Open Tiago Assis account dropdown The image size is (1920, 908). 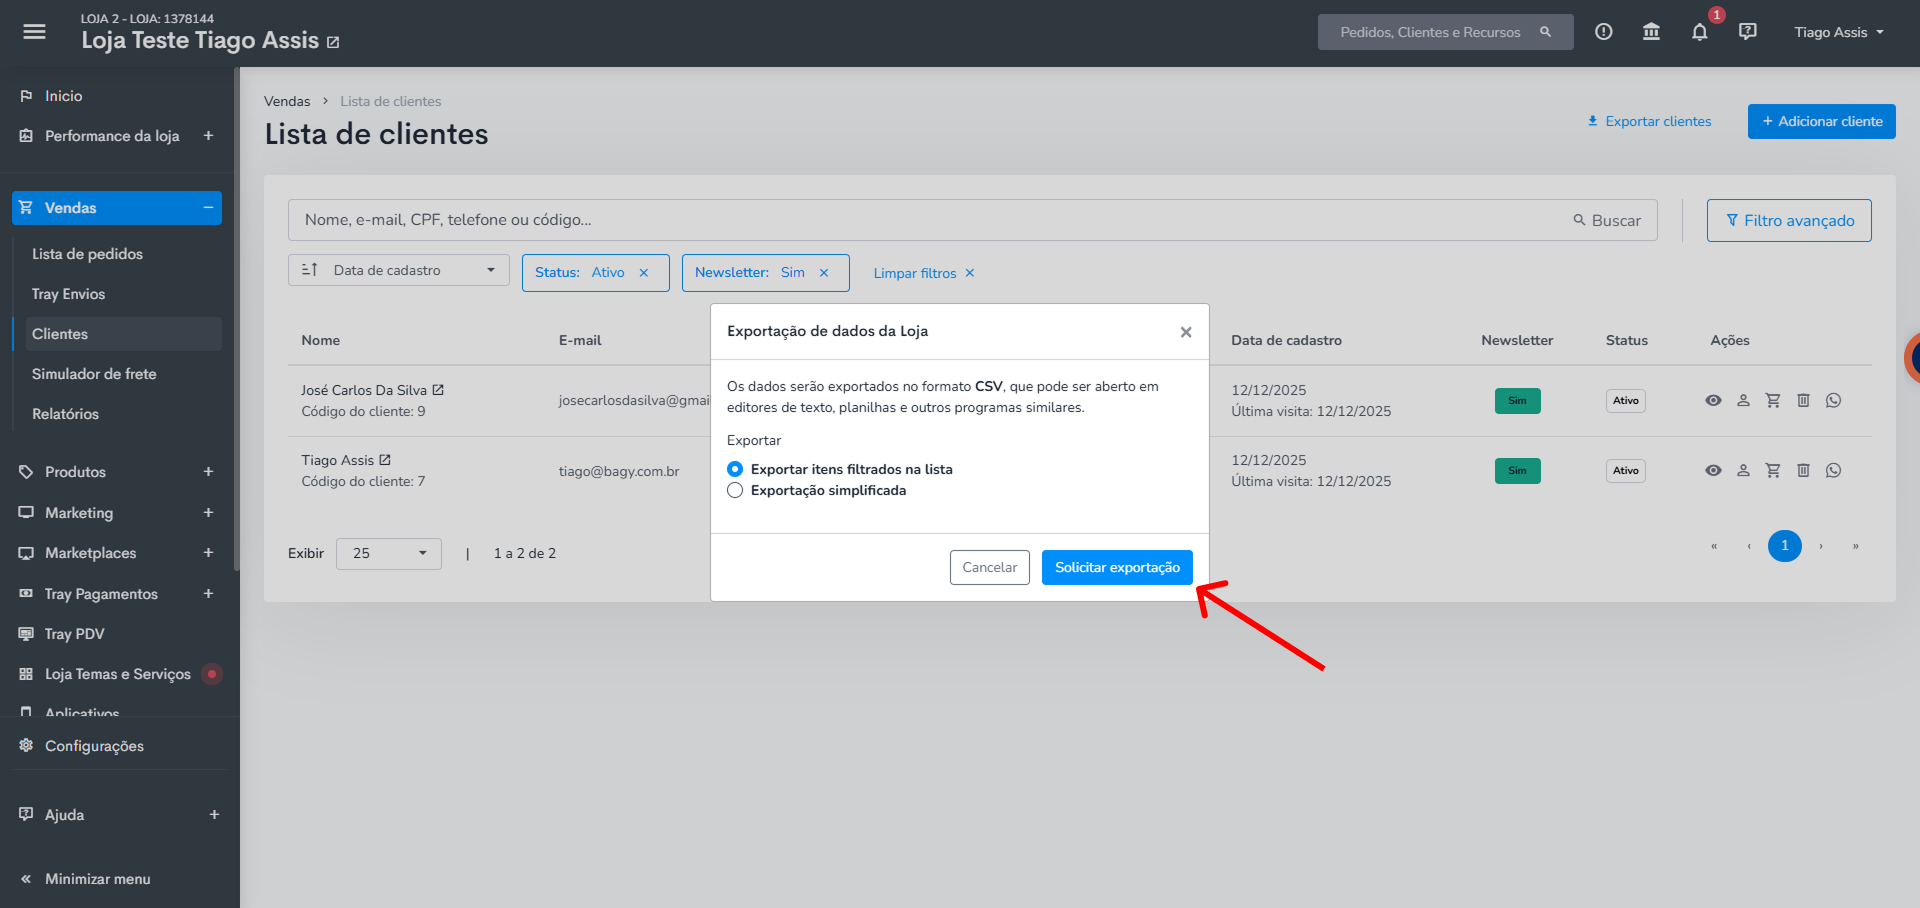point(1839,32)
